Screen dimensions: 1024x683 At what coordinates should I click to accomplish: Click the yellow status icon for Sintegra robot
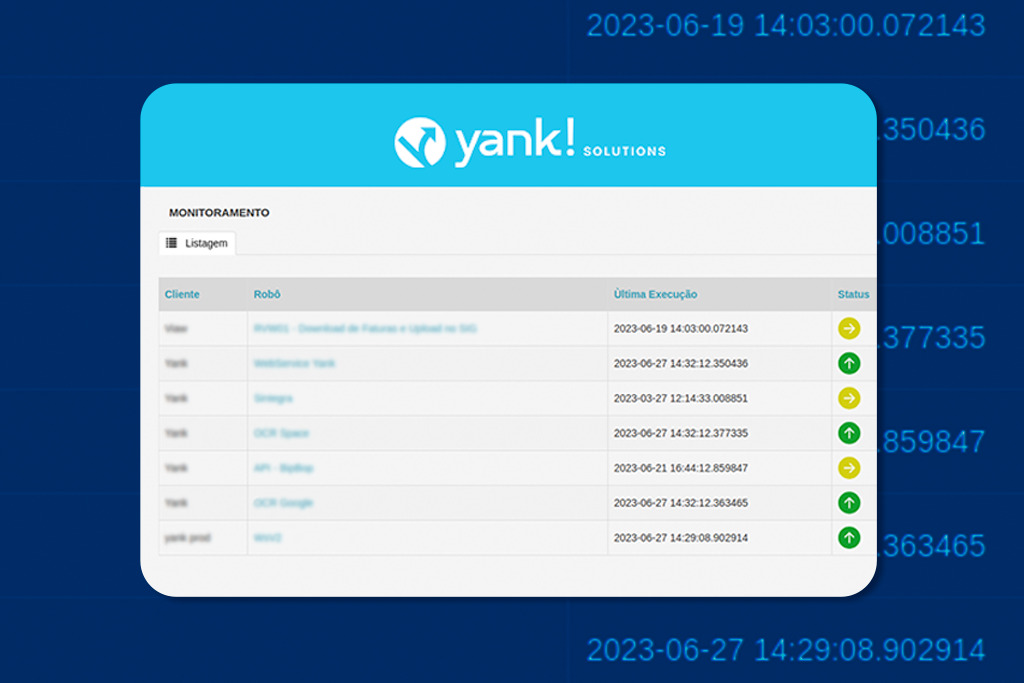coord(849,398)
